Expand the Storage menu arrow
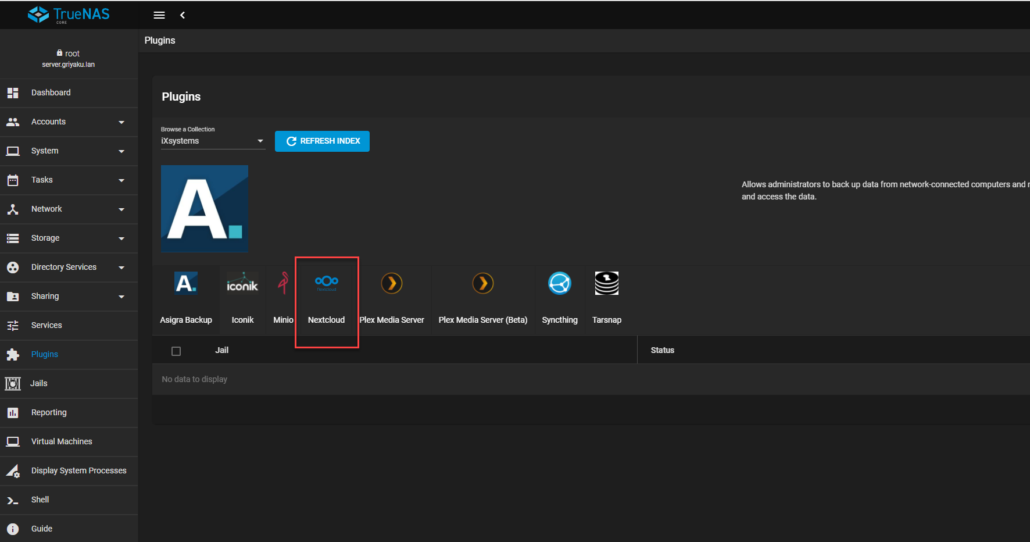 (x=122, y=238)
